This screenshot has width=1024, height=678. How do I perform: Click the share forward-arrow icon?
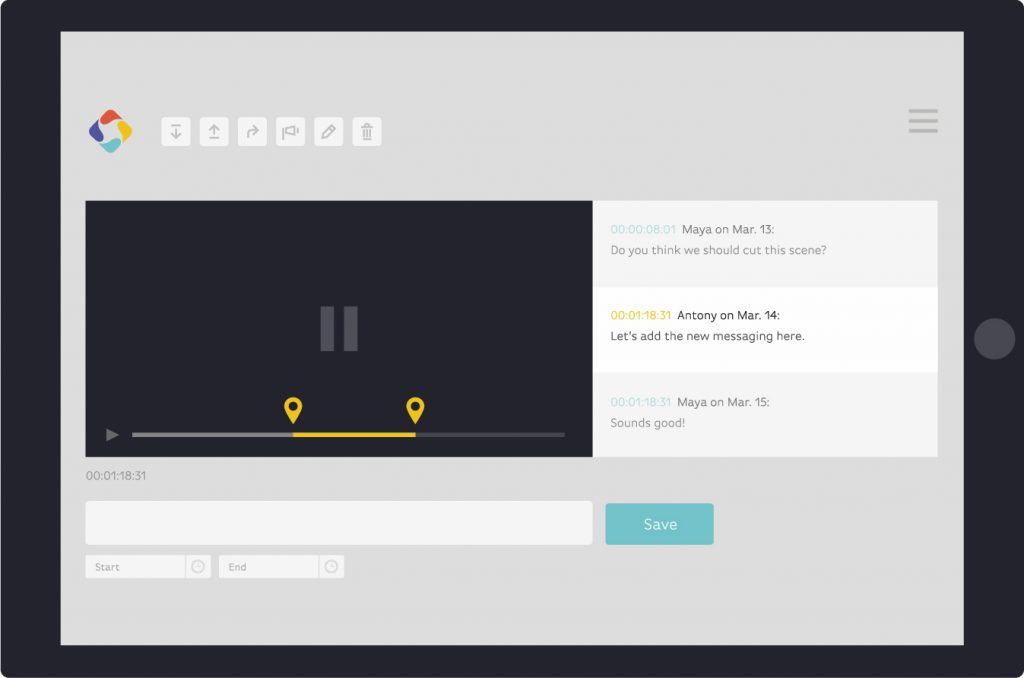[252, 132]
